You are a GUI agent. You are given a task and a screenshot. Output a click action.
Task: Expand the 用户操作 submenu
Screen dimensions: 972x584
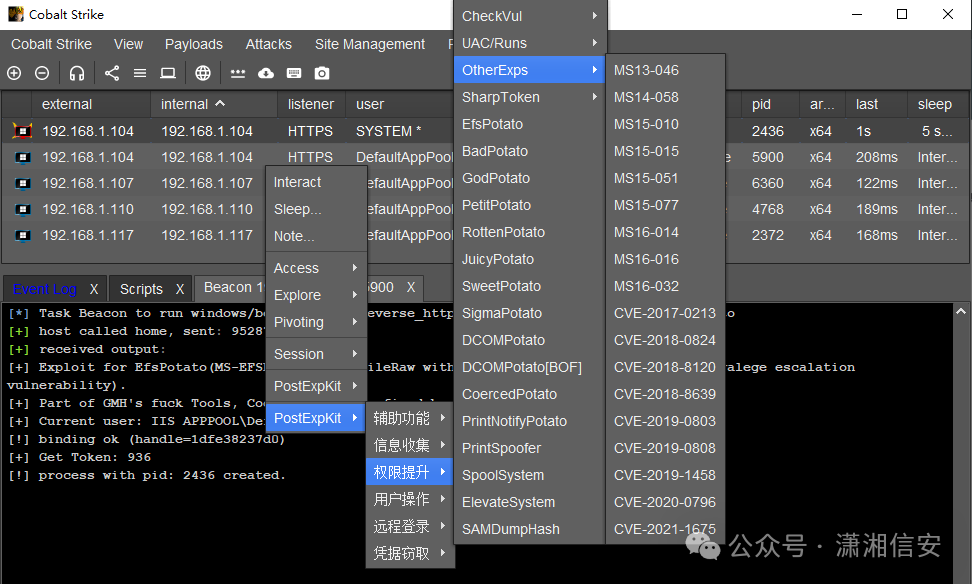point(410,499)
